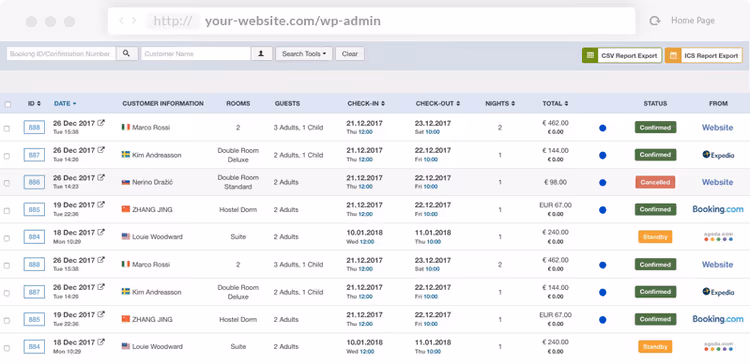Click the orange ICS calendar icon
750x364 pixels.
point(673,55)
